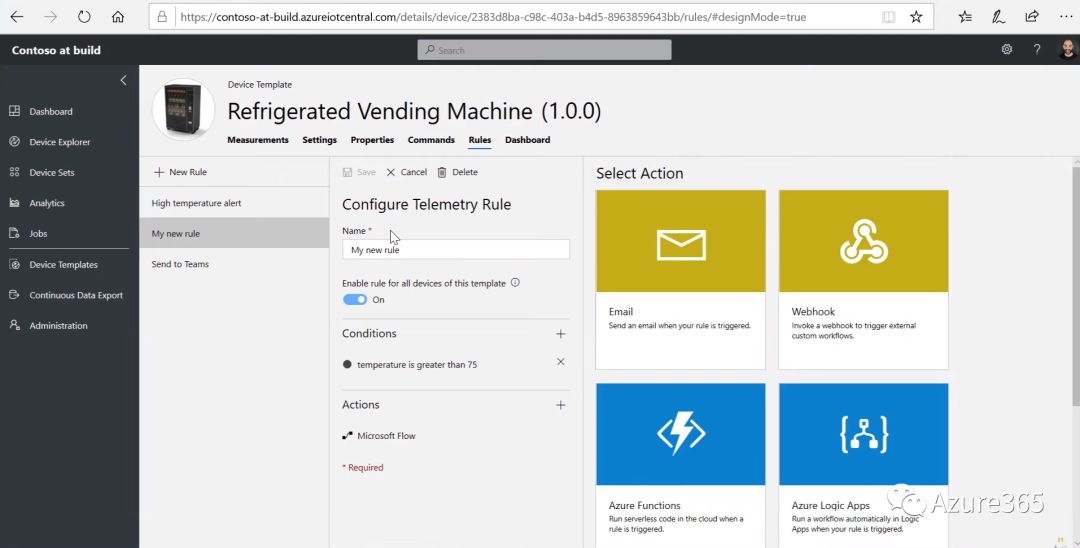Screen dimensions: 1080x548
Task: Toggle off enable rule for all devices
Action: point(354,300)
